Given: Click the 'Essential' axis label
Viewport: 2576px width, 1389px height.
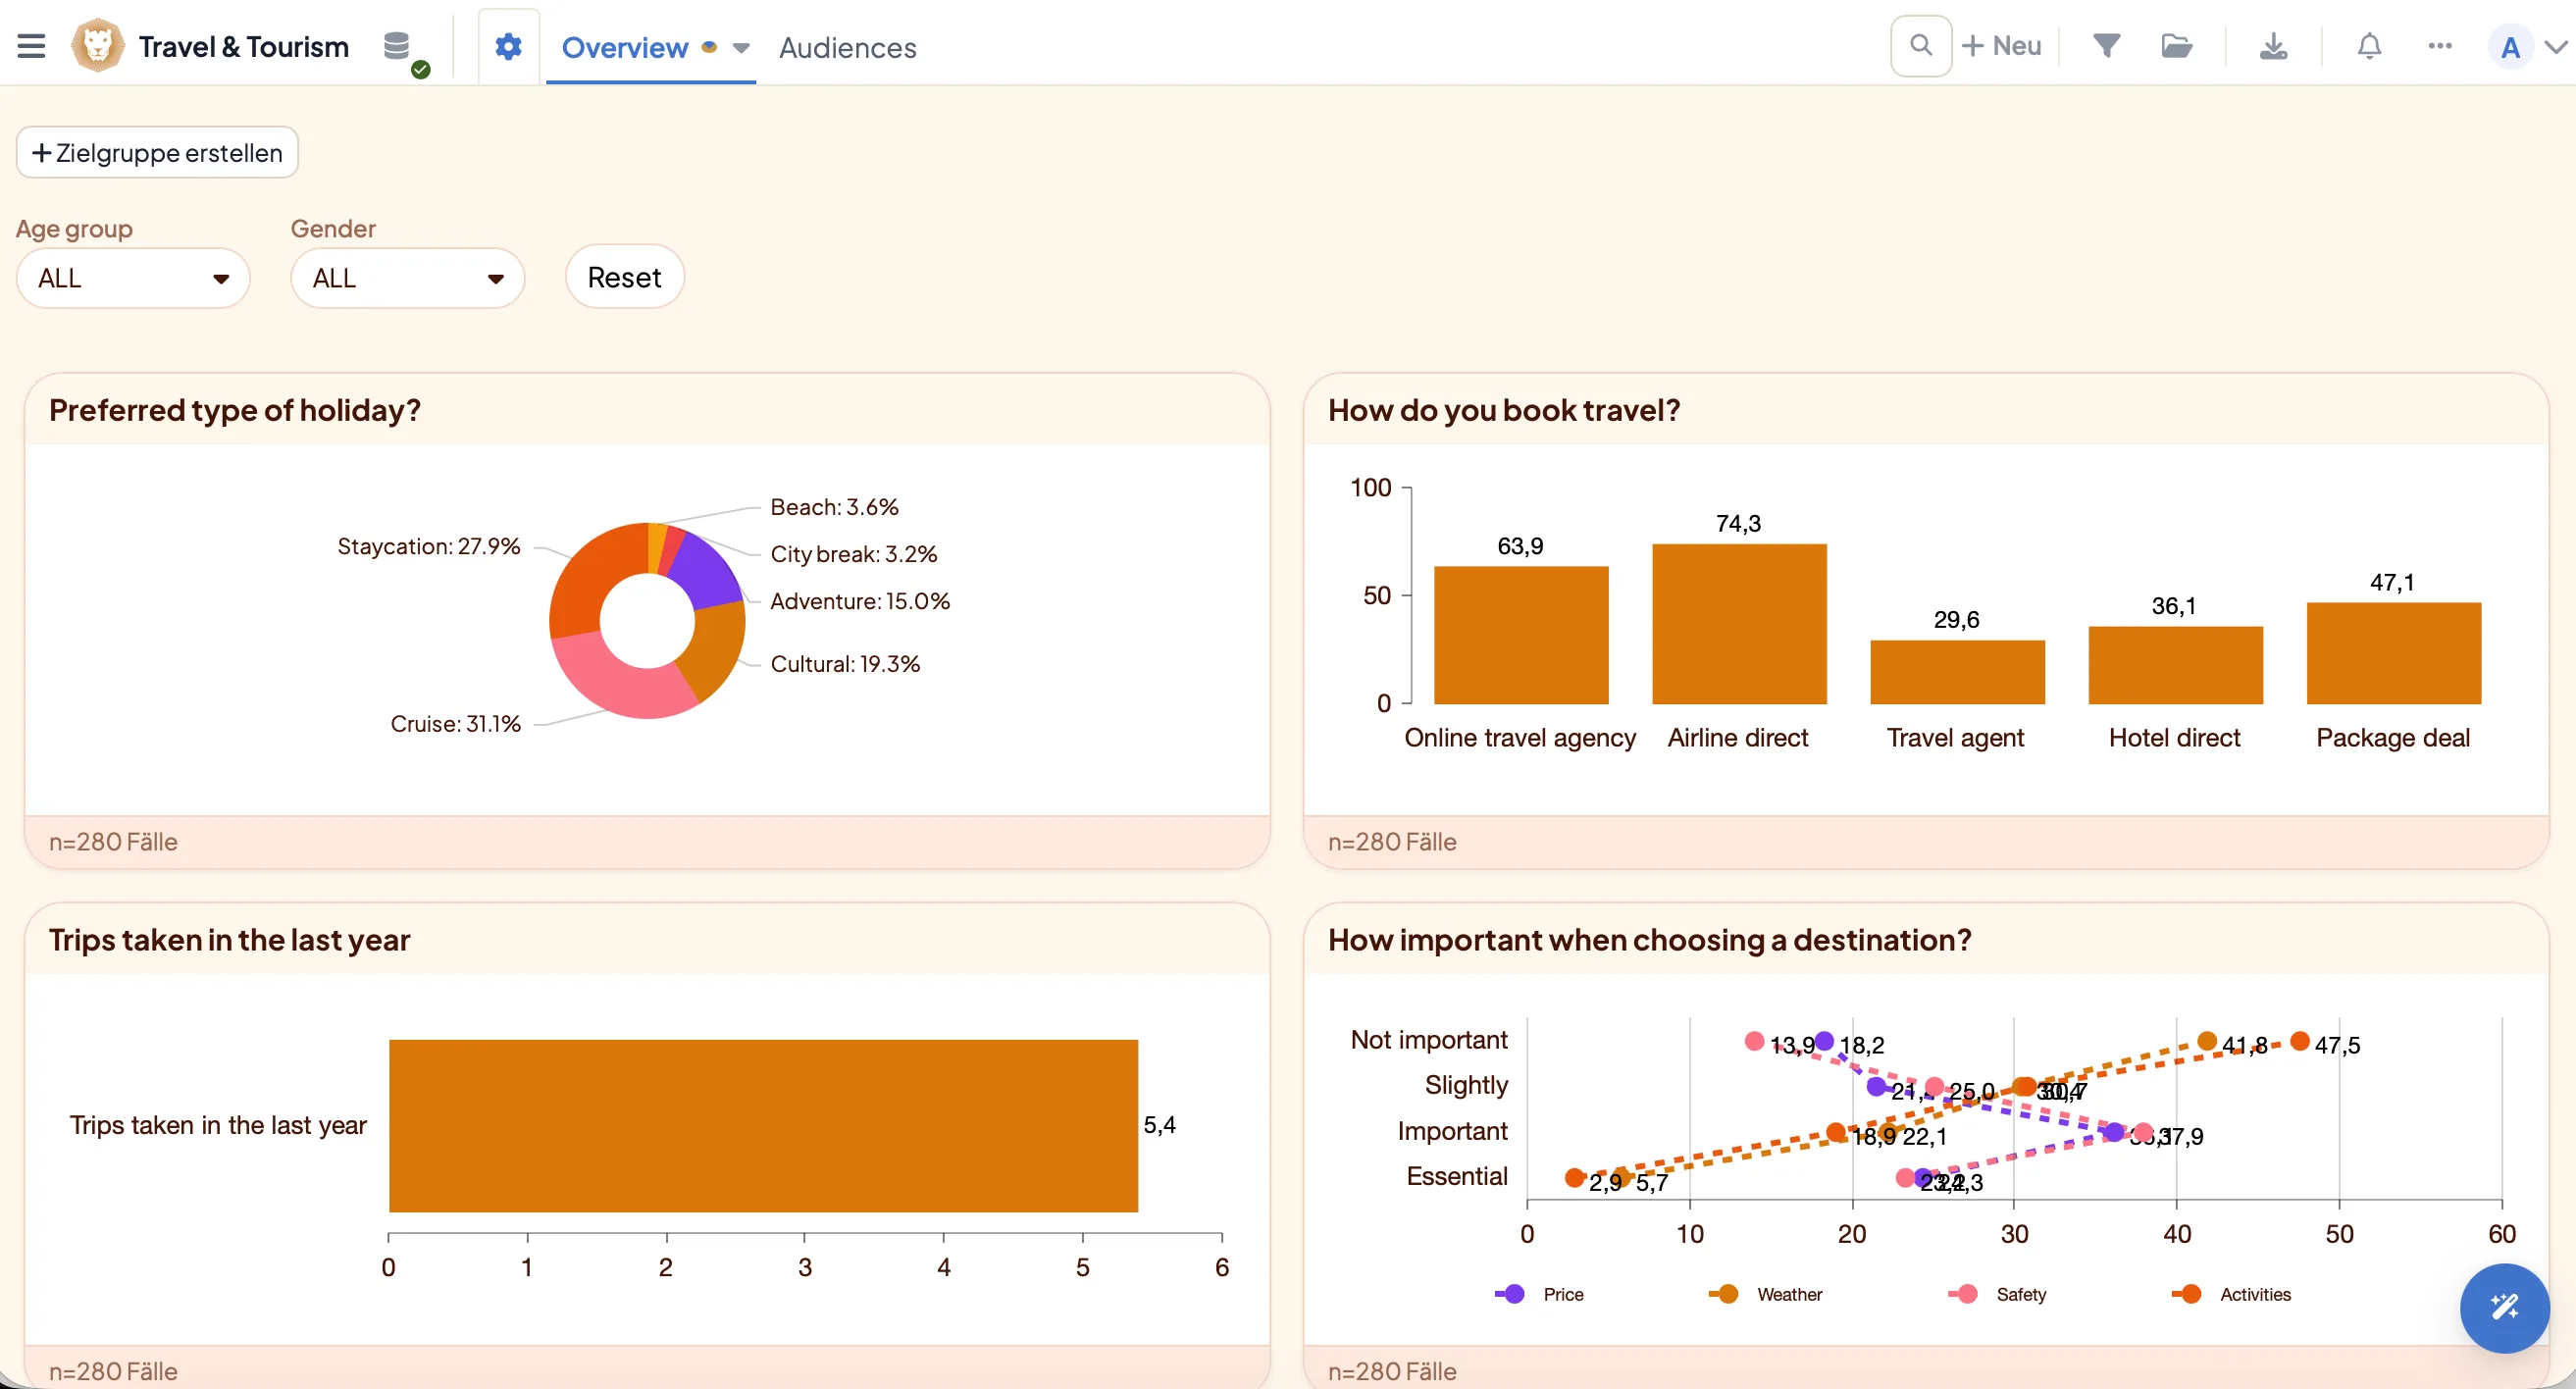Looking at the screenshot, I should coord(1457,1176).
